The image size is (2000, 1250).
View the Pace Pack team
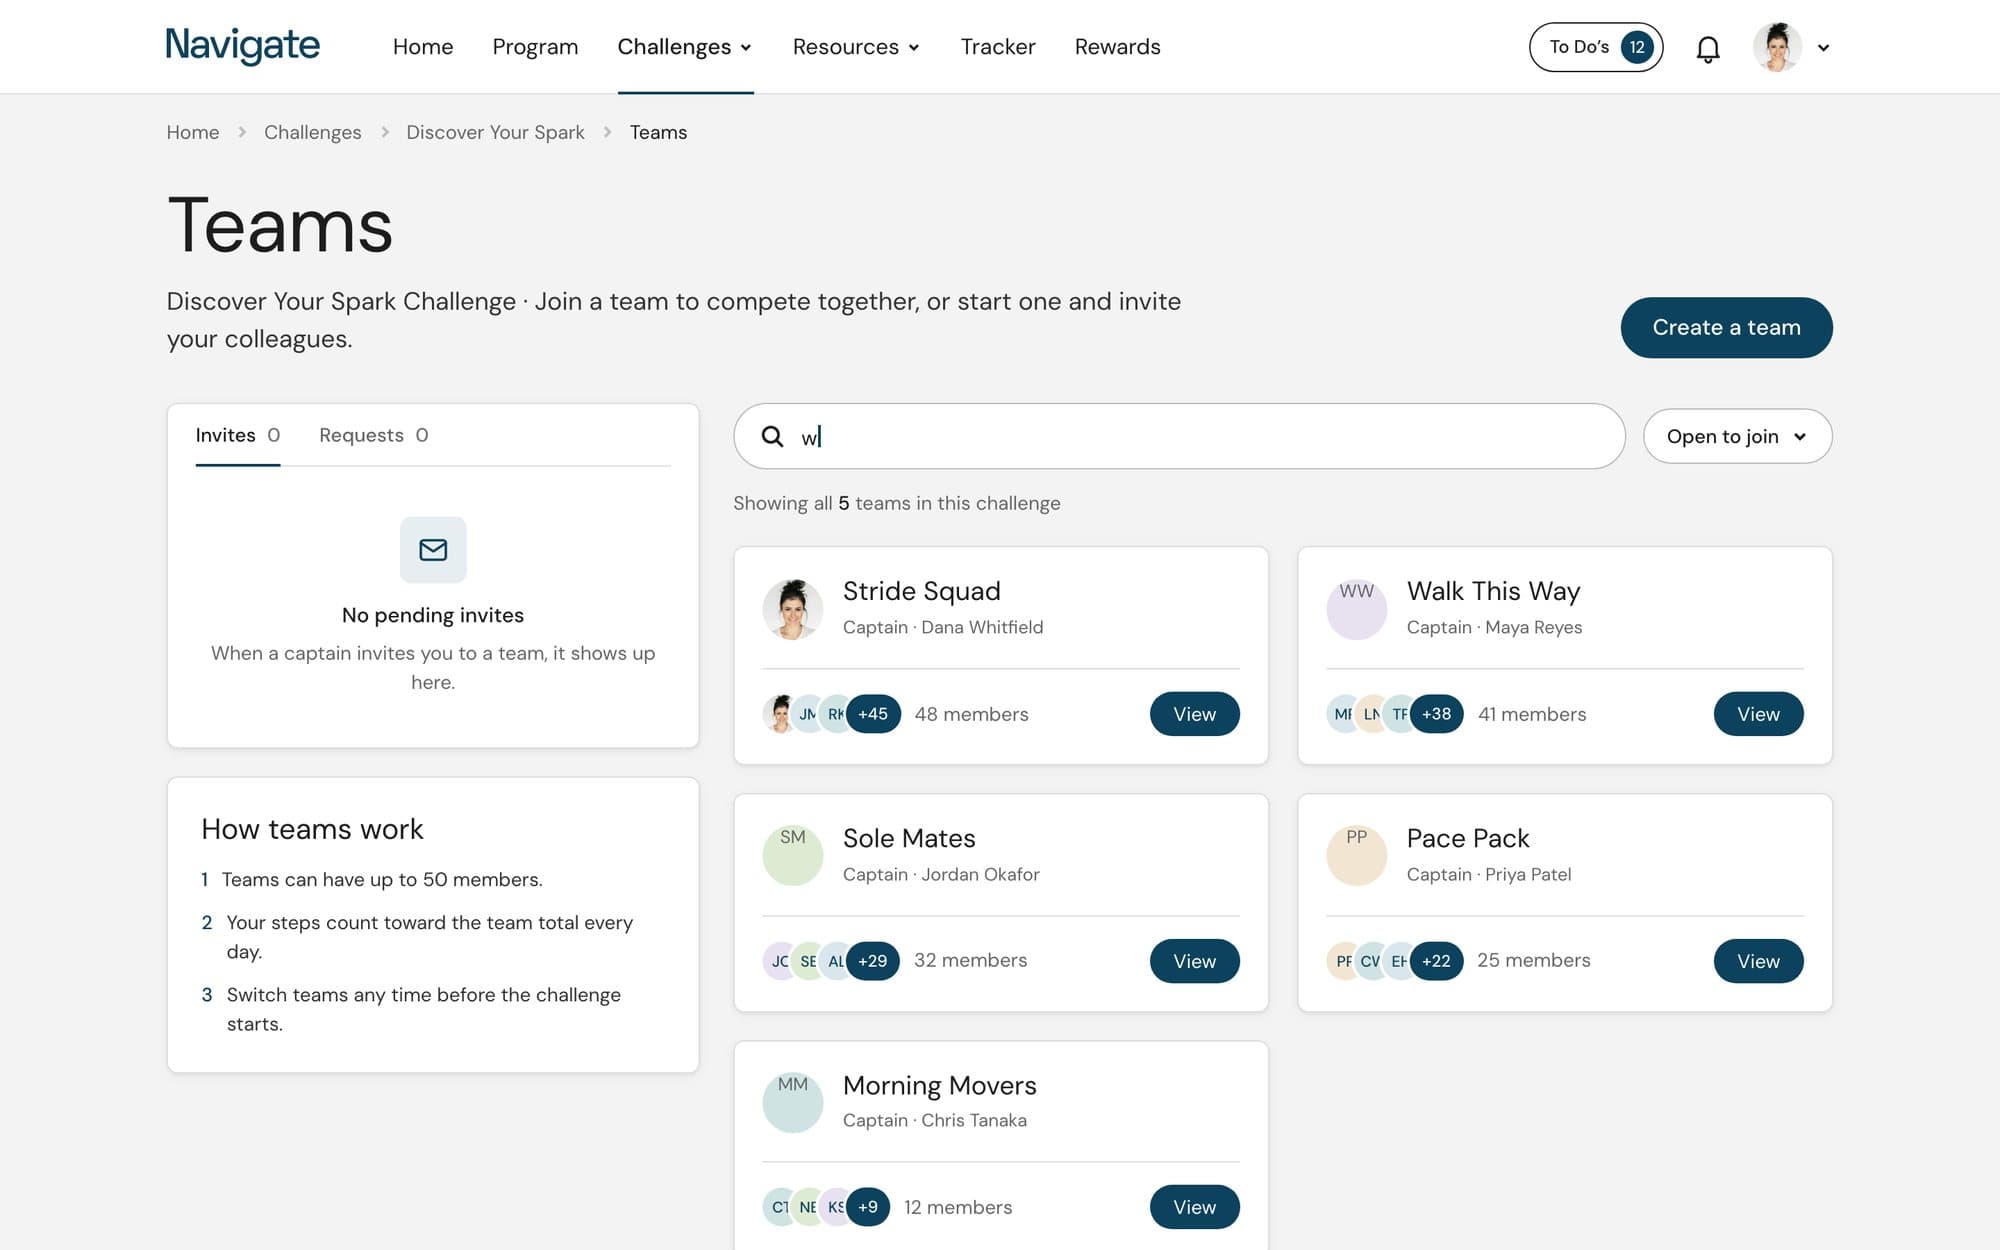pyautogui.click(x=1758, y=961)
